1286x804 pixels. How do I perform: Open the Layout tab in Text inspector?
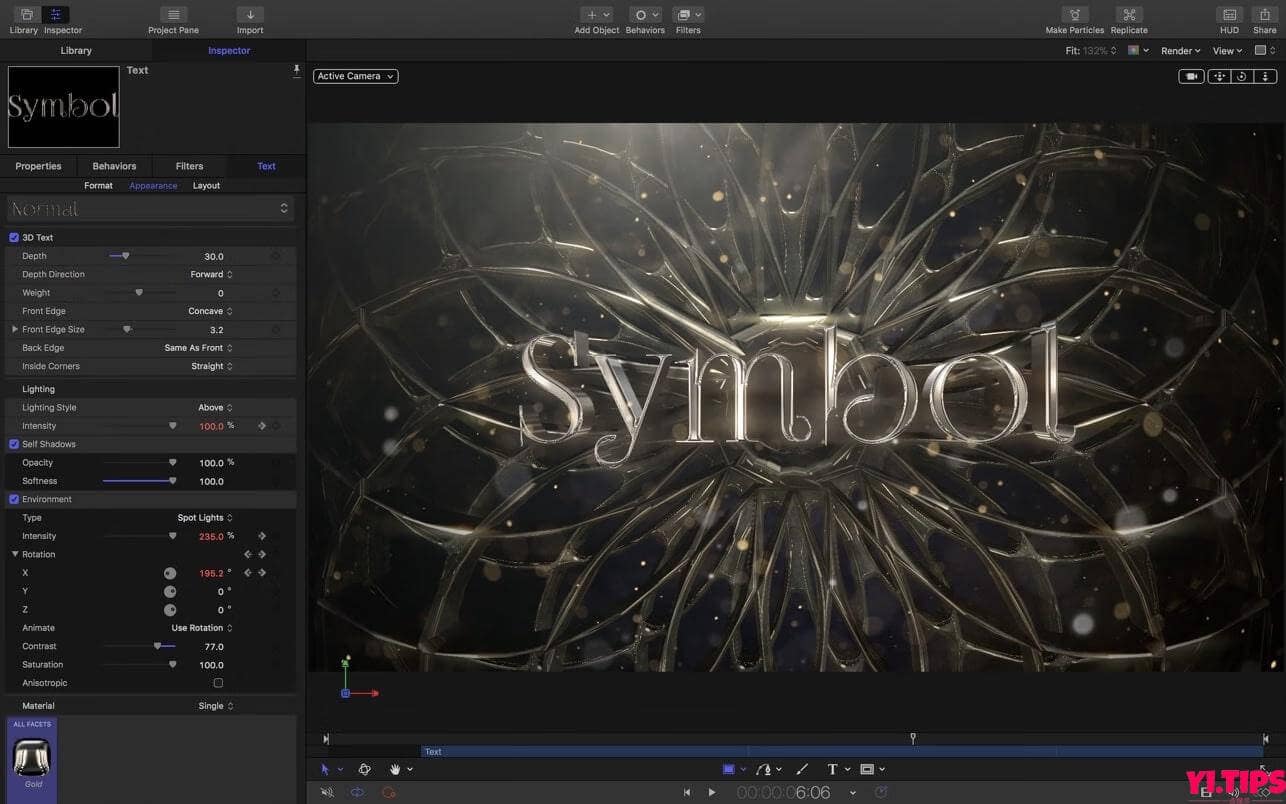tap(206, 185)
